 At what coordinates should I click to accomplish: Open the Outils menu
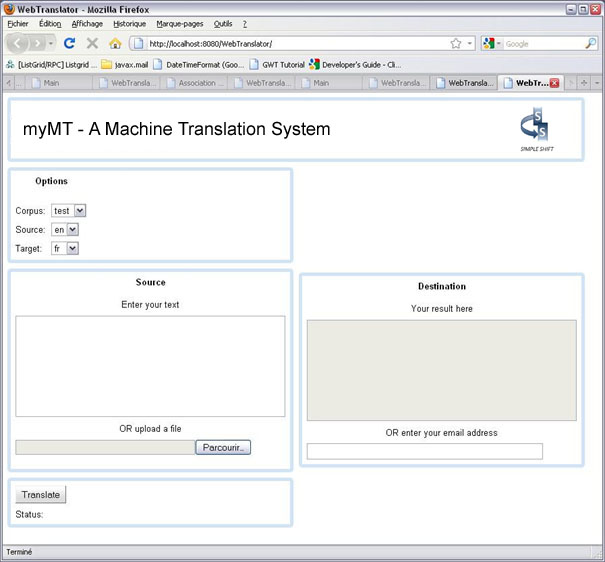[223, 24]
